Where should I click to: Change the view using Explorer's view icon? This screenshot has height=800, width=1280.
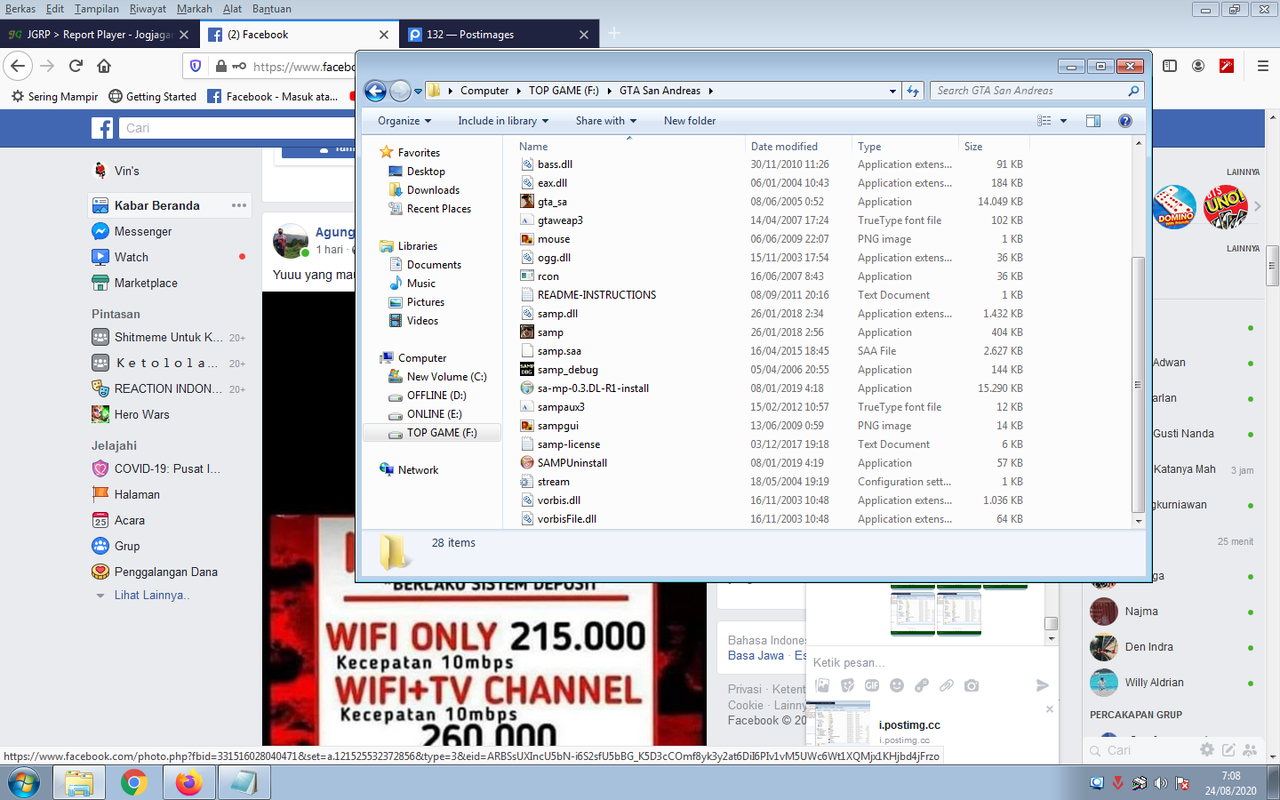coord(1044,121)
